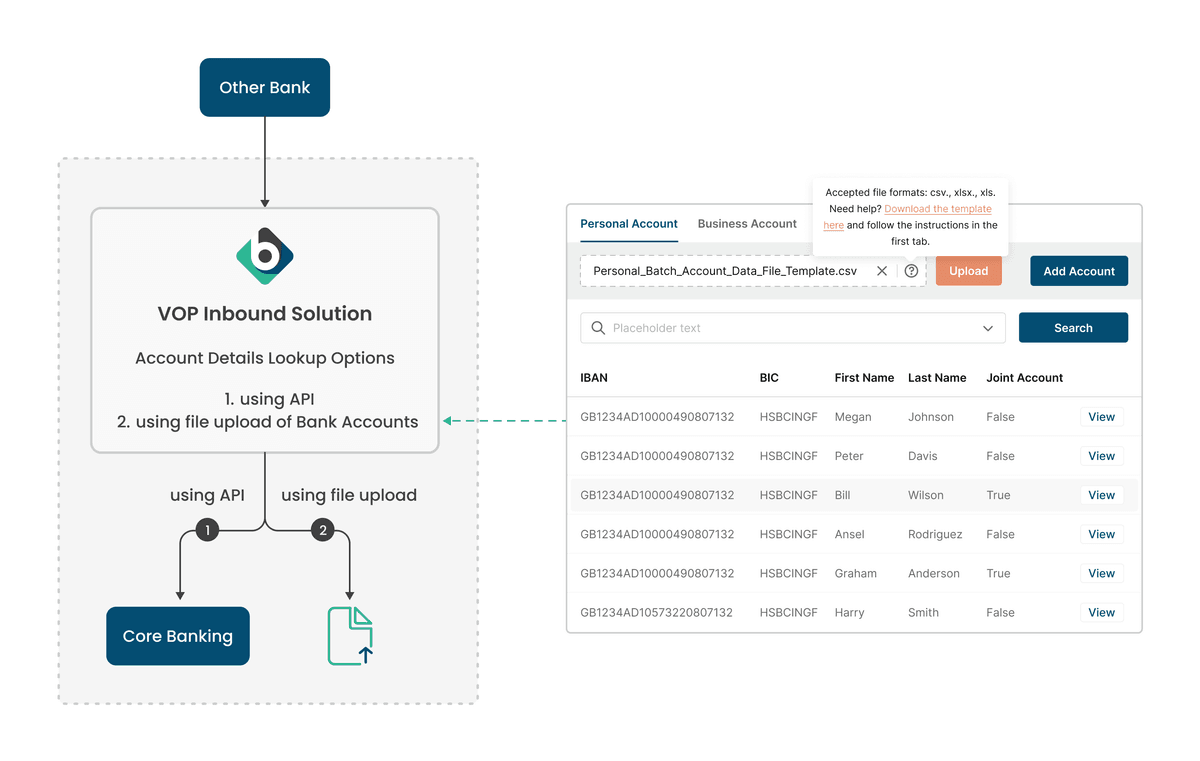Switch to the Personal Account tab

click(x=629, y=224)
